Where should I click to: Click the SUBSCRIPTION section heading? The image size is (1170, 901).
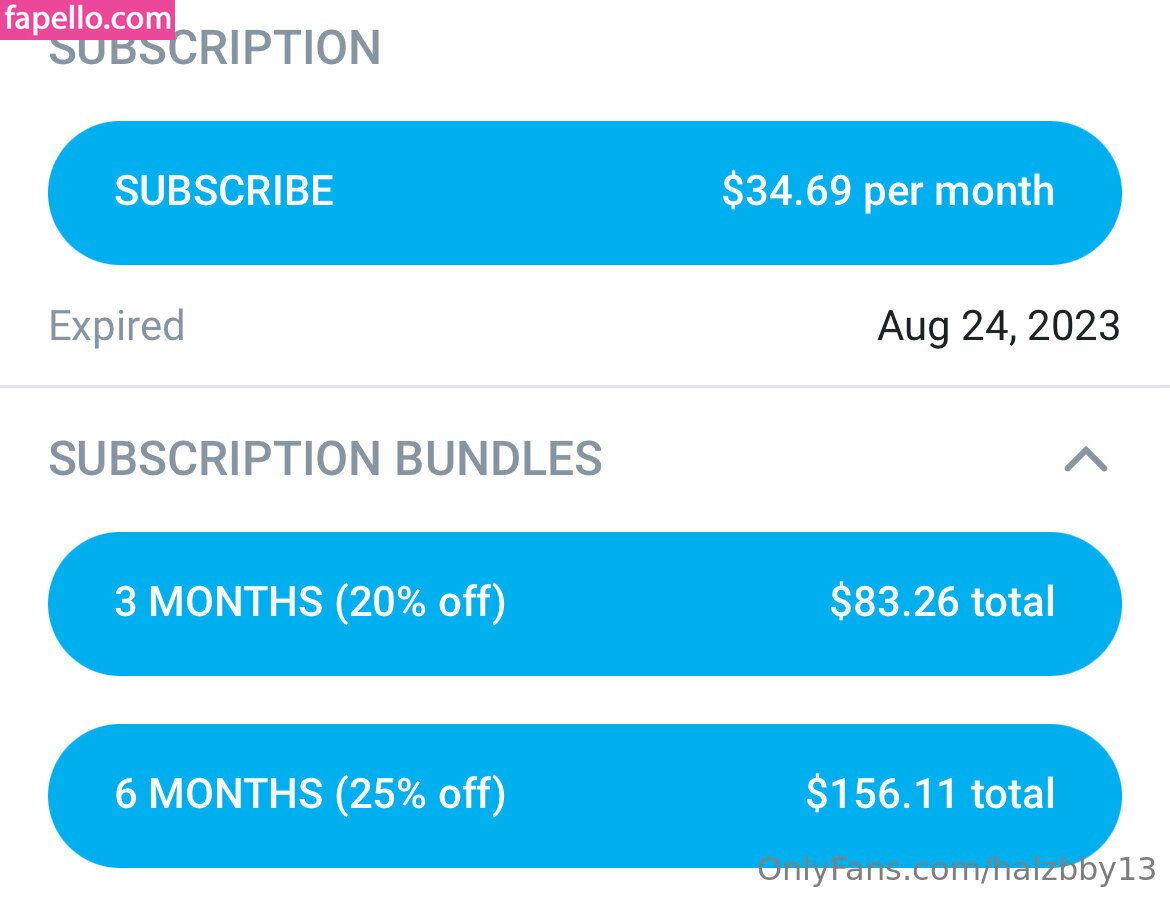pos(215,50)
